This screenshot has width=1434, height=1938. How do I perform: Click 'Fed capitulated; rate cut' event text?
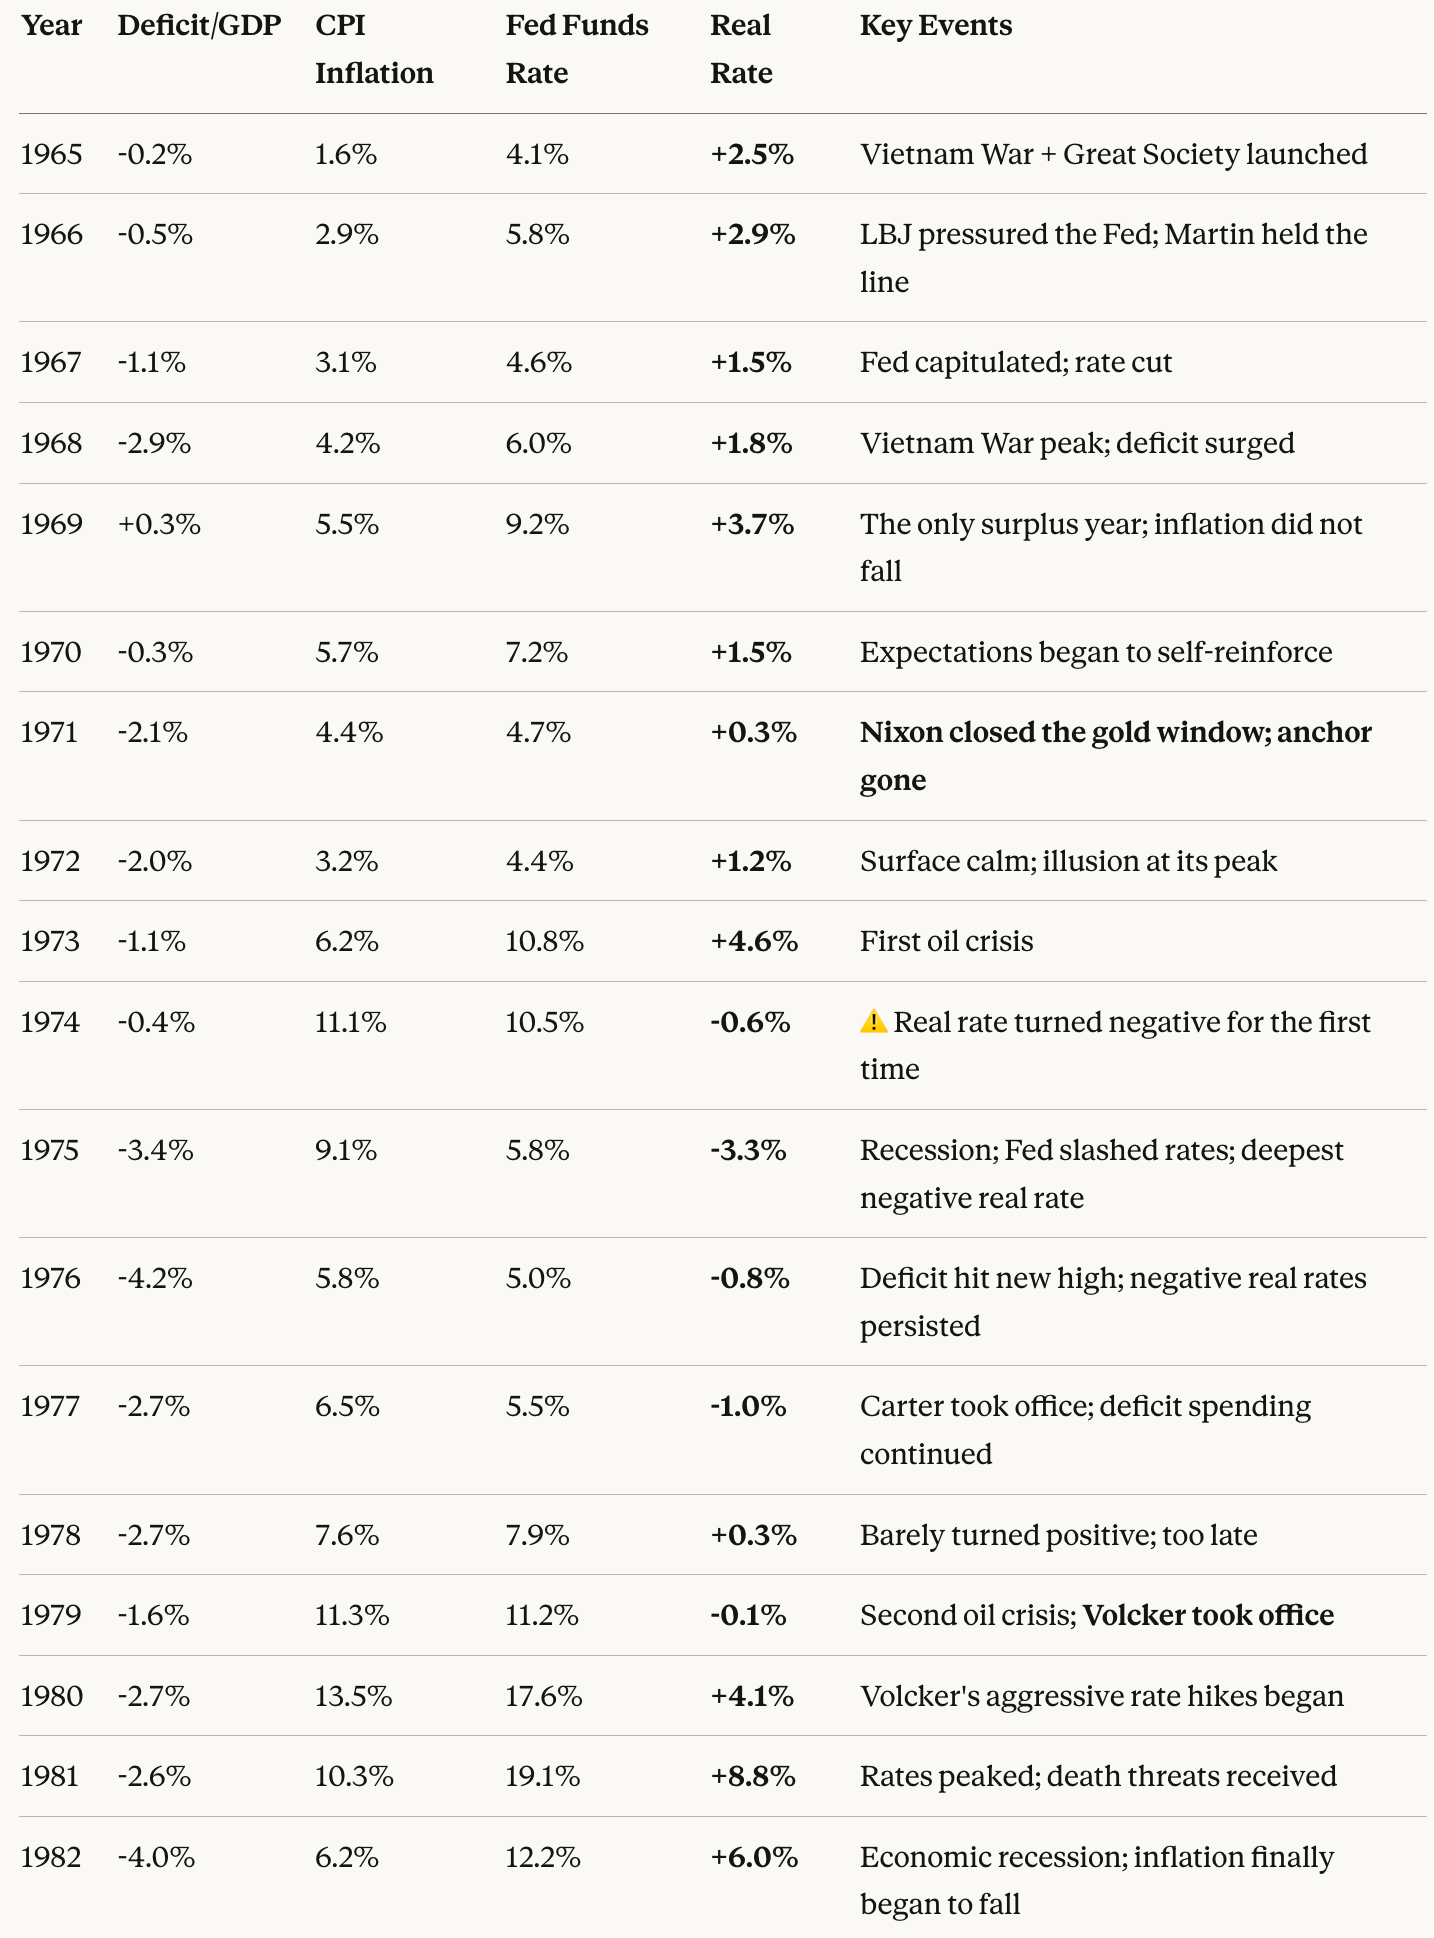tap(1015, 362)
